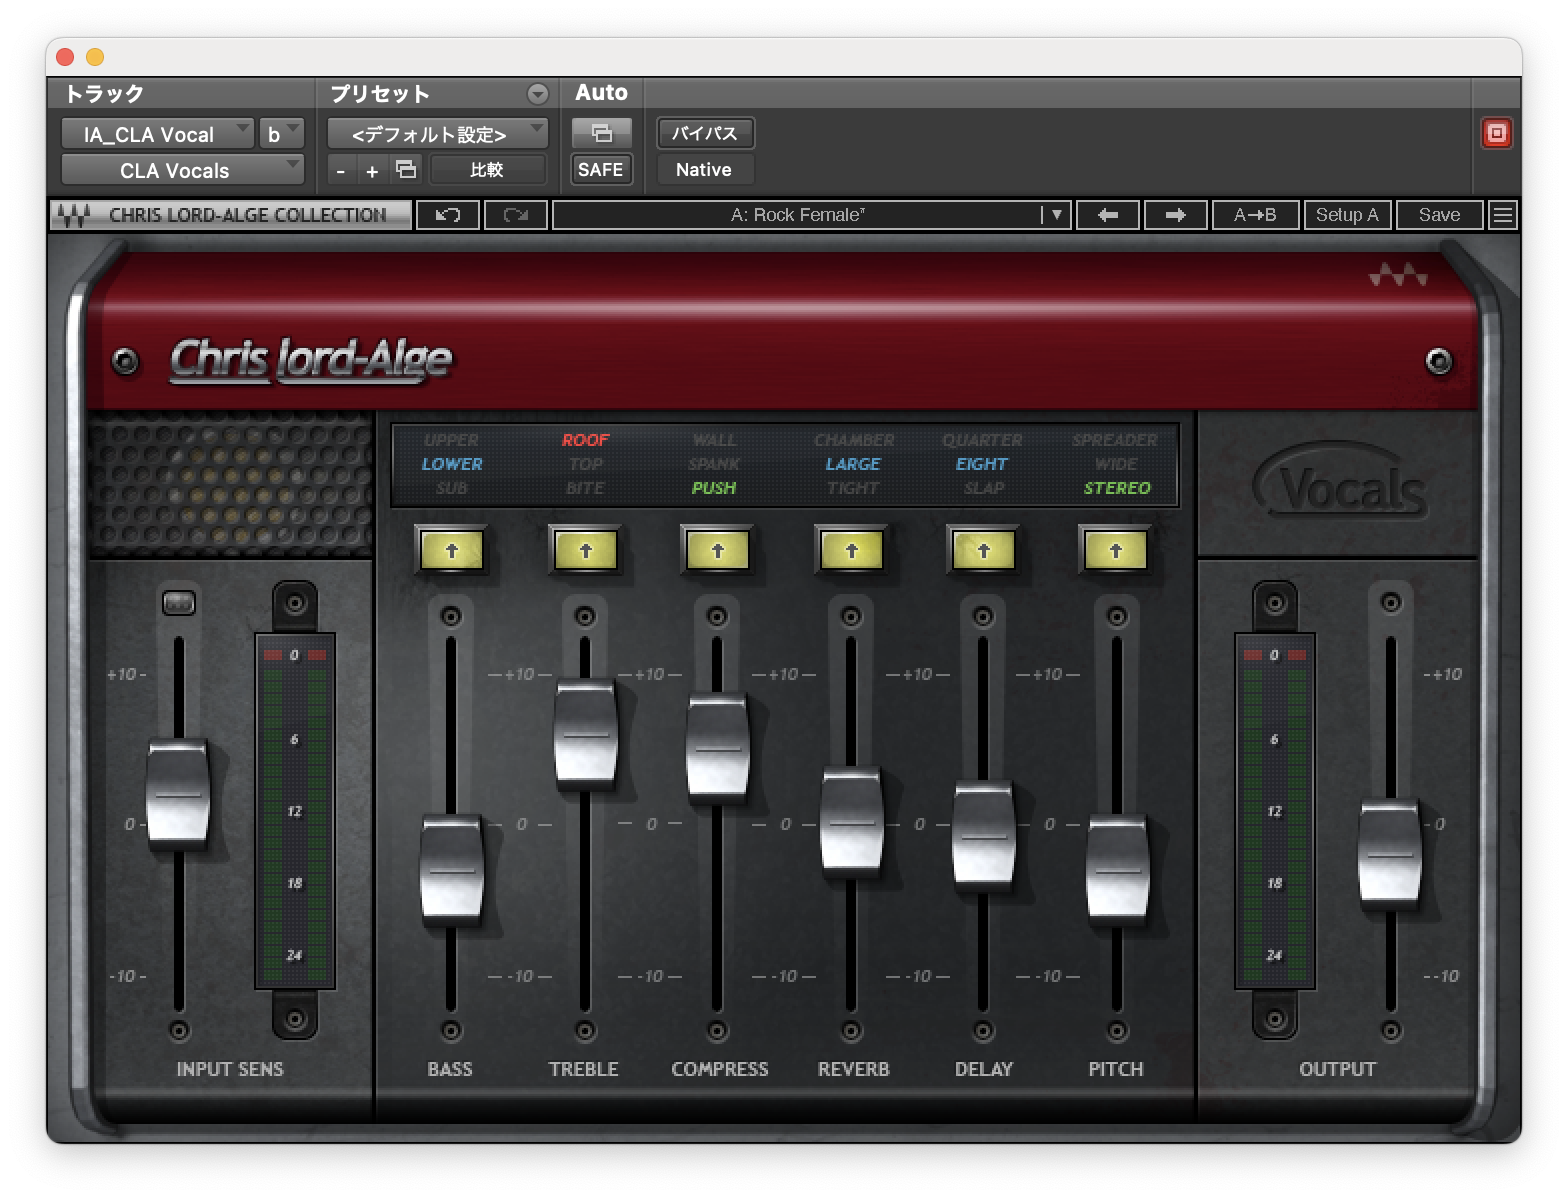Click the small button above Input Sens fader
This screenshot has height=1198, width=1568.
179,602
